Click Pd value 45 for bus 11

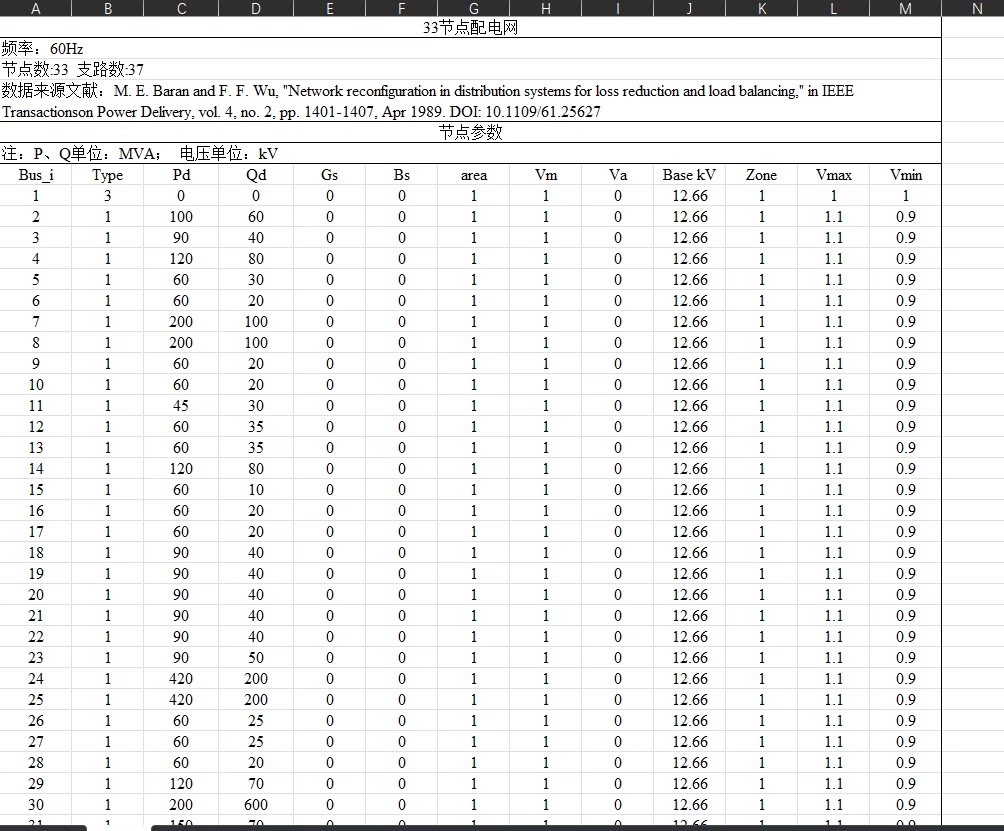click(181, 406)
